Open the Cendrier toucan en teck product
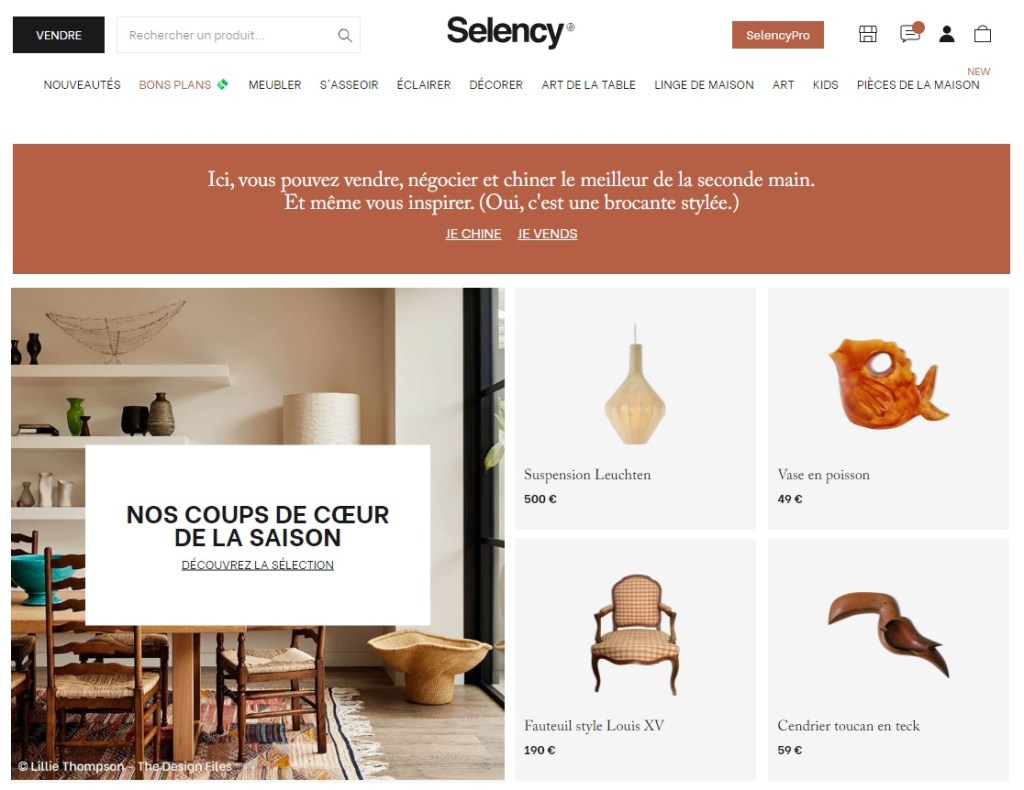The height and width of the screenshot is (790, 1024). [888, 660]
